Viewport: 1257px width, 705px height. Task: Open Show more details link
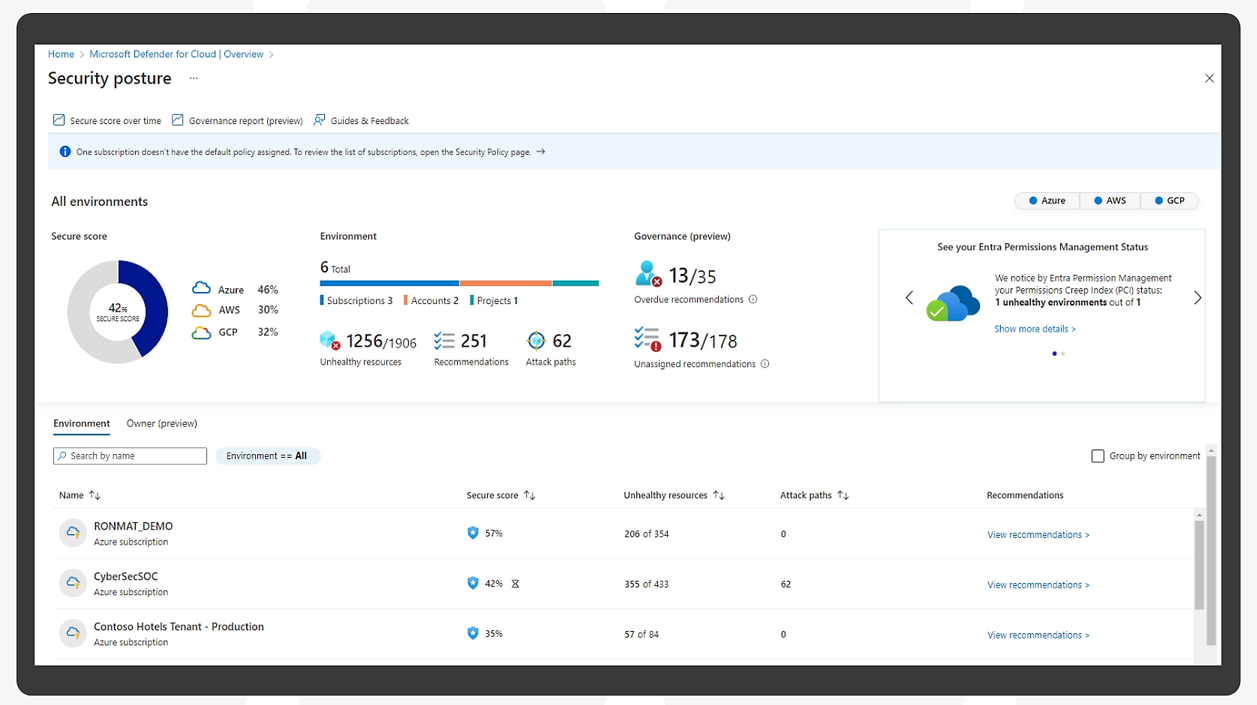(1035, 329)
